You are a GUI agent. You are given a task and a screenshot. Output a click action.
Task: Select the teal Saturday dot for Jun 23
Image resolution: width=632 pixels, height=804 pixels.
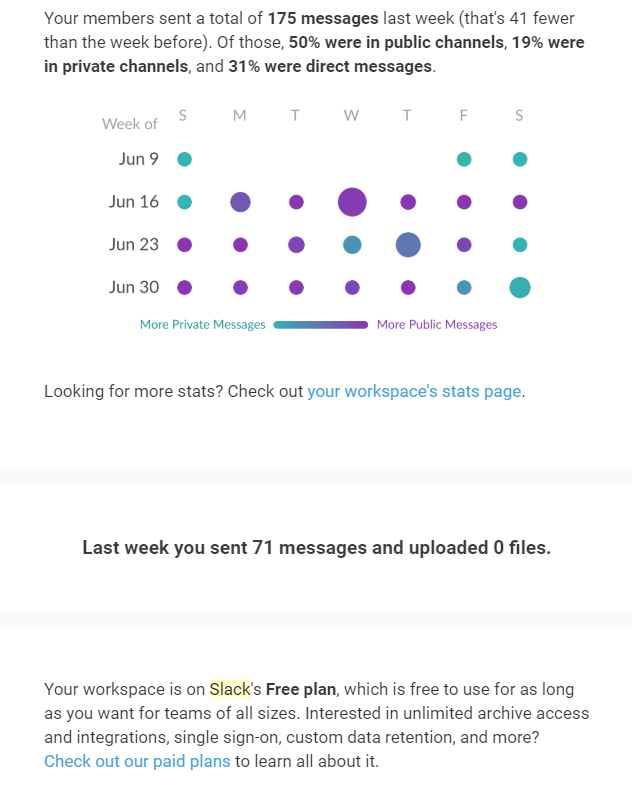click(520, 245)
